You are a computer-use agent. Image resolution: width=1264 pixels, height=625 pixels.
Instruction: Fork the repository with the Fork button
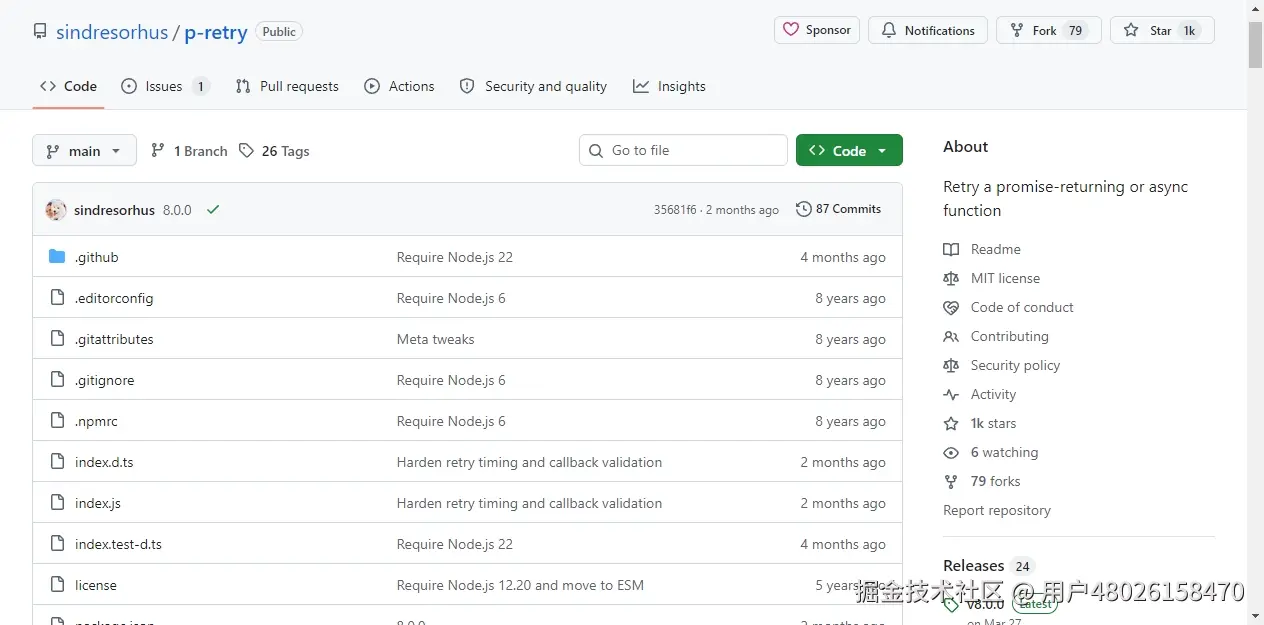1049,30
